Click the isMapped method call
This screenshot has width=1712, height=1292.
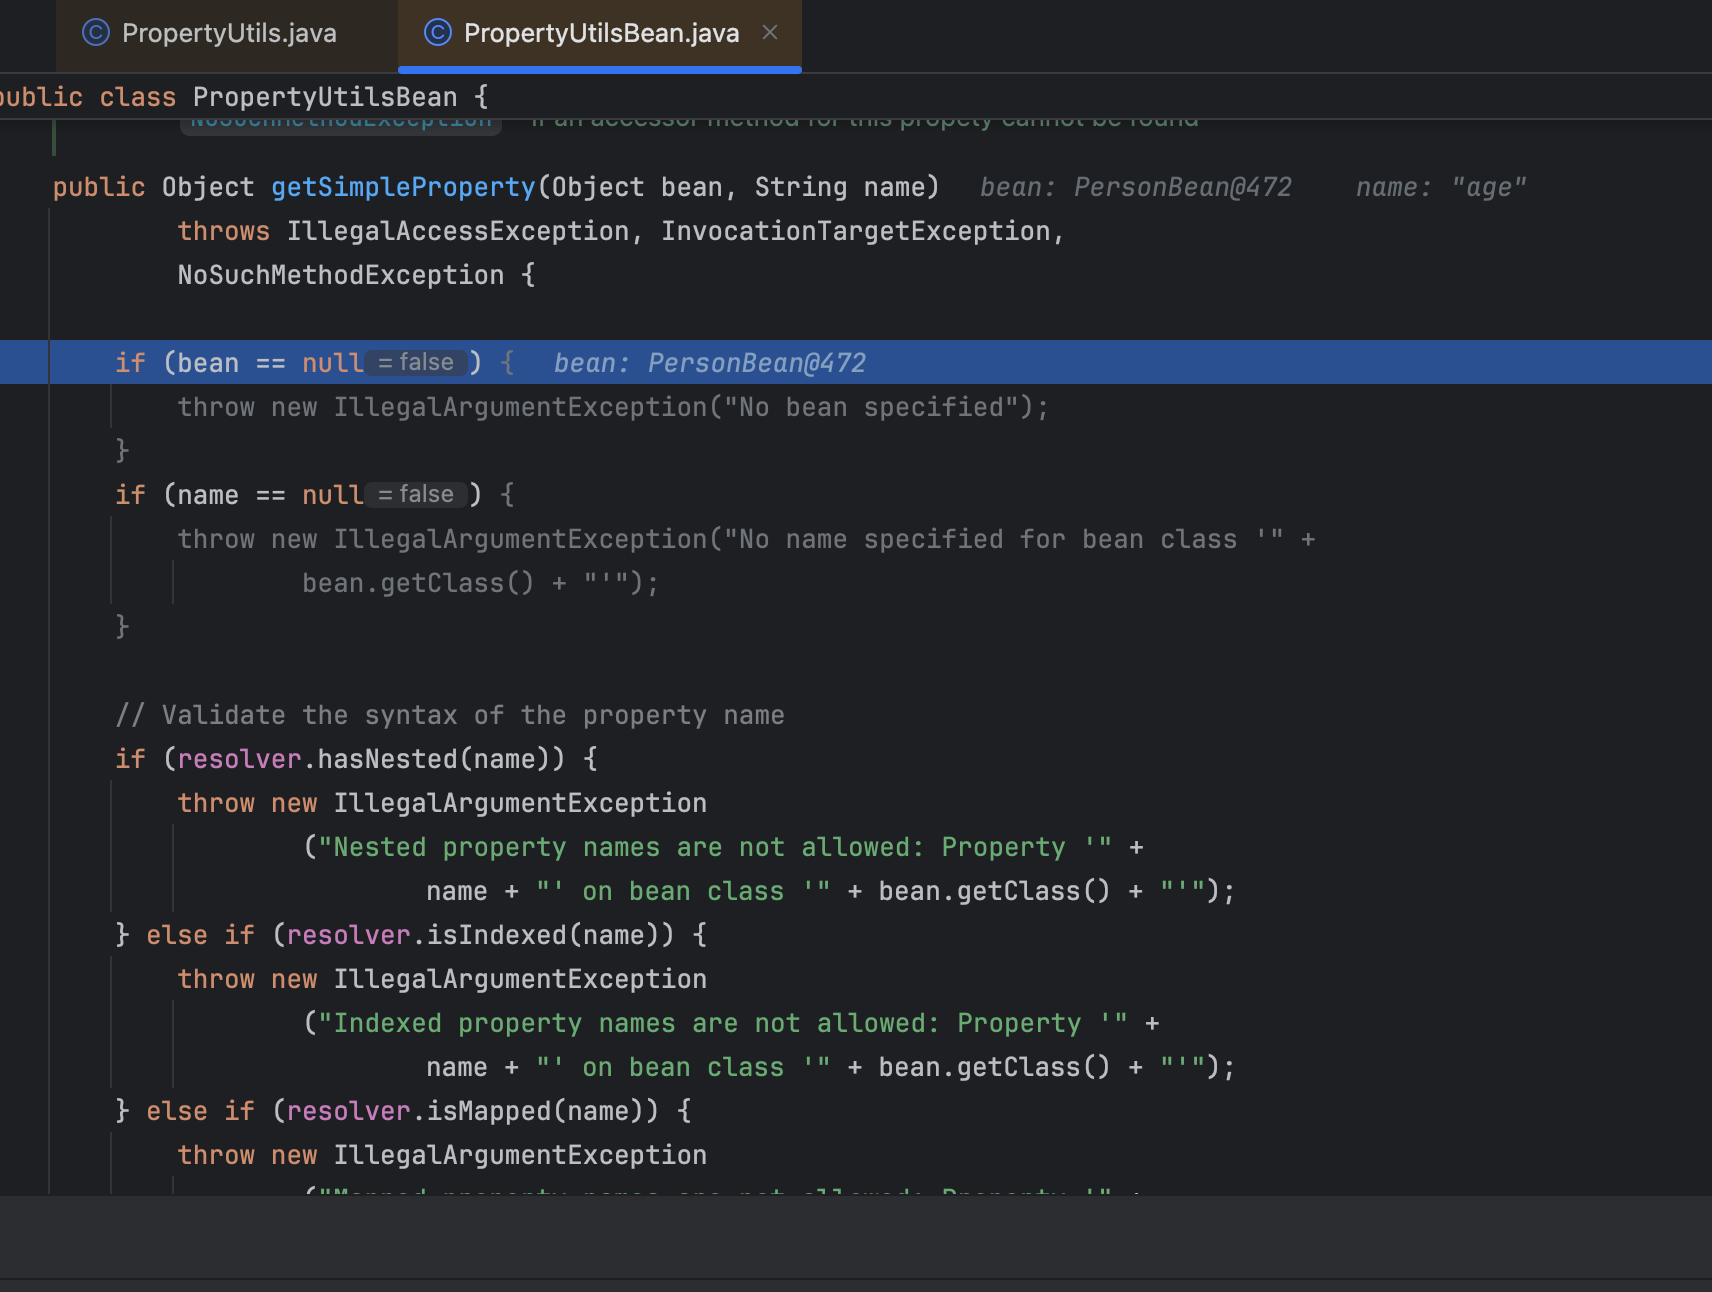[x=489, y=1111]
